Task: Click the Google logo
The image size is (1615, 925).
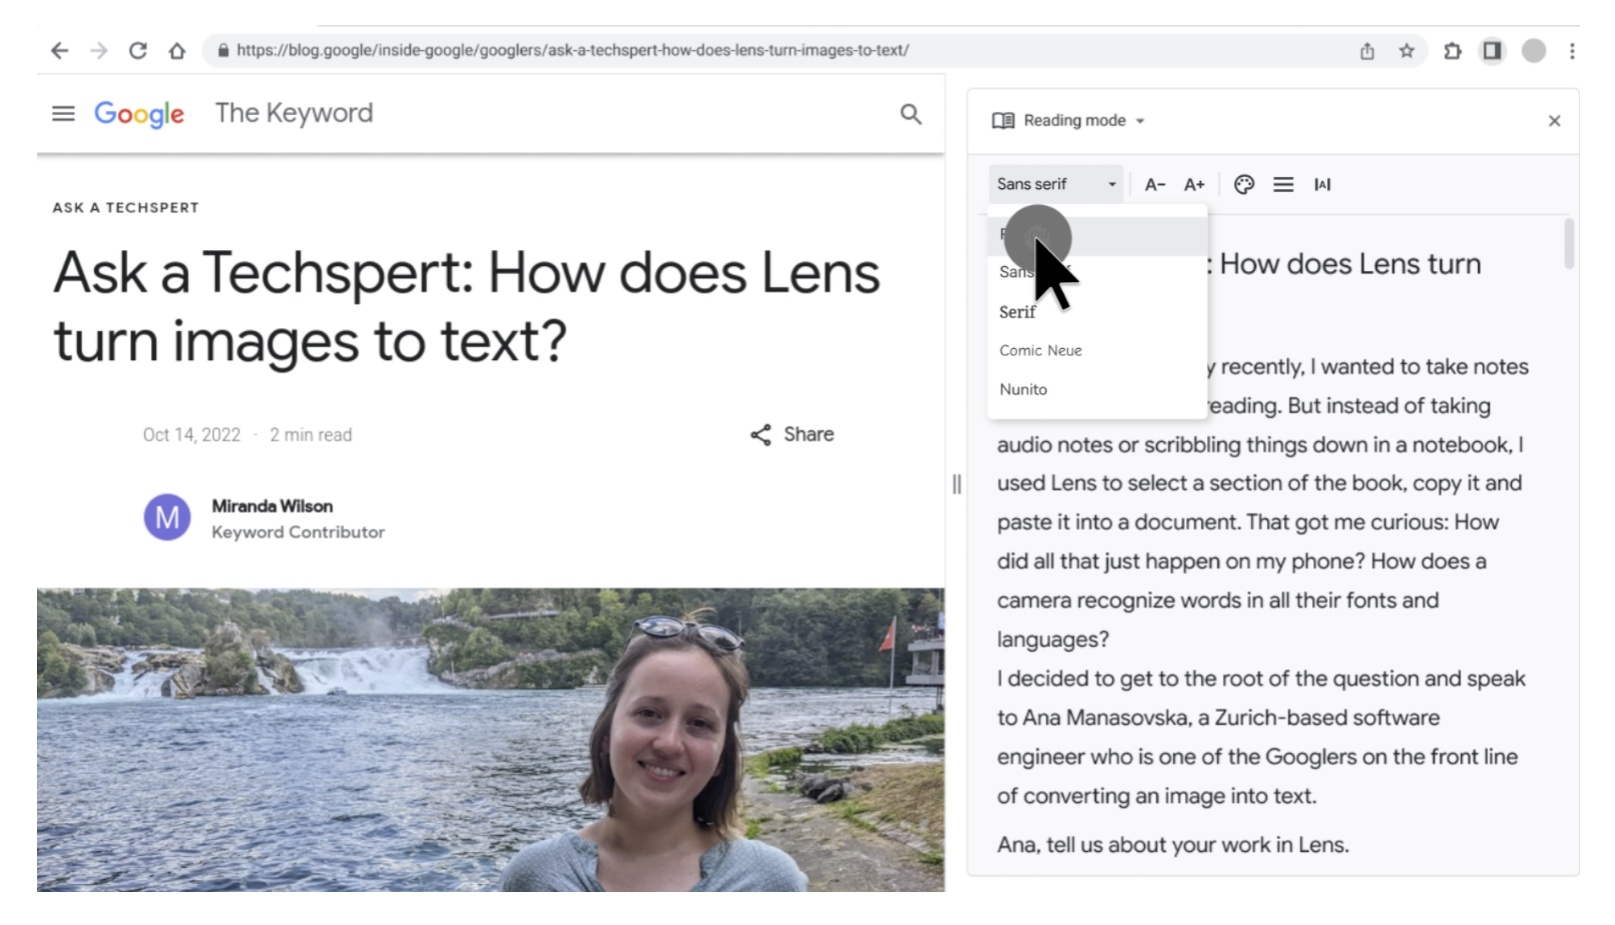Action: (139, 114)
